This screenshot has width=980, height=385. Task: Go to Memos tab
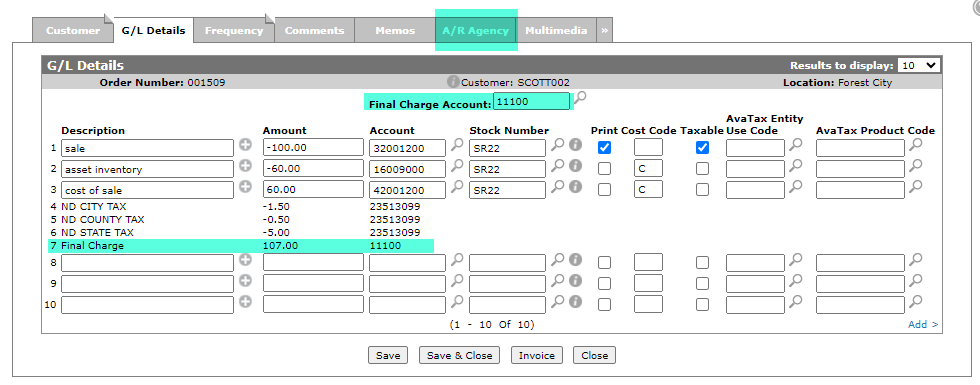pyautogui.click(x=395, y=30)
